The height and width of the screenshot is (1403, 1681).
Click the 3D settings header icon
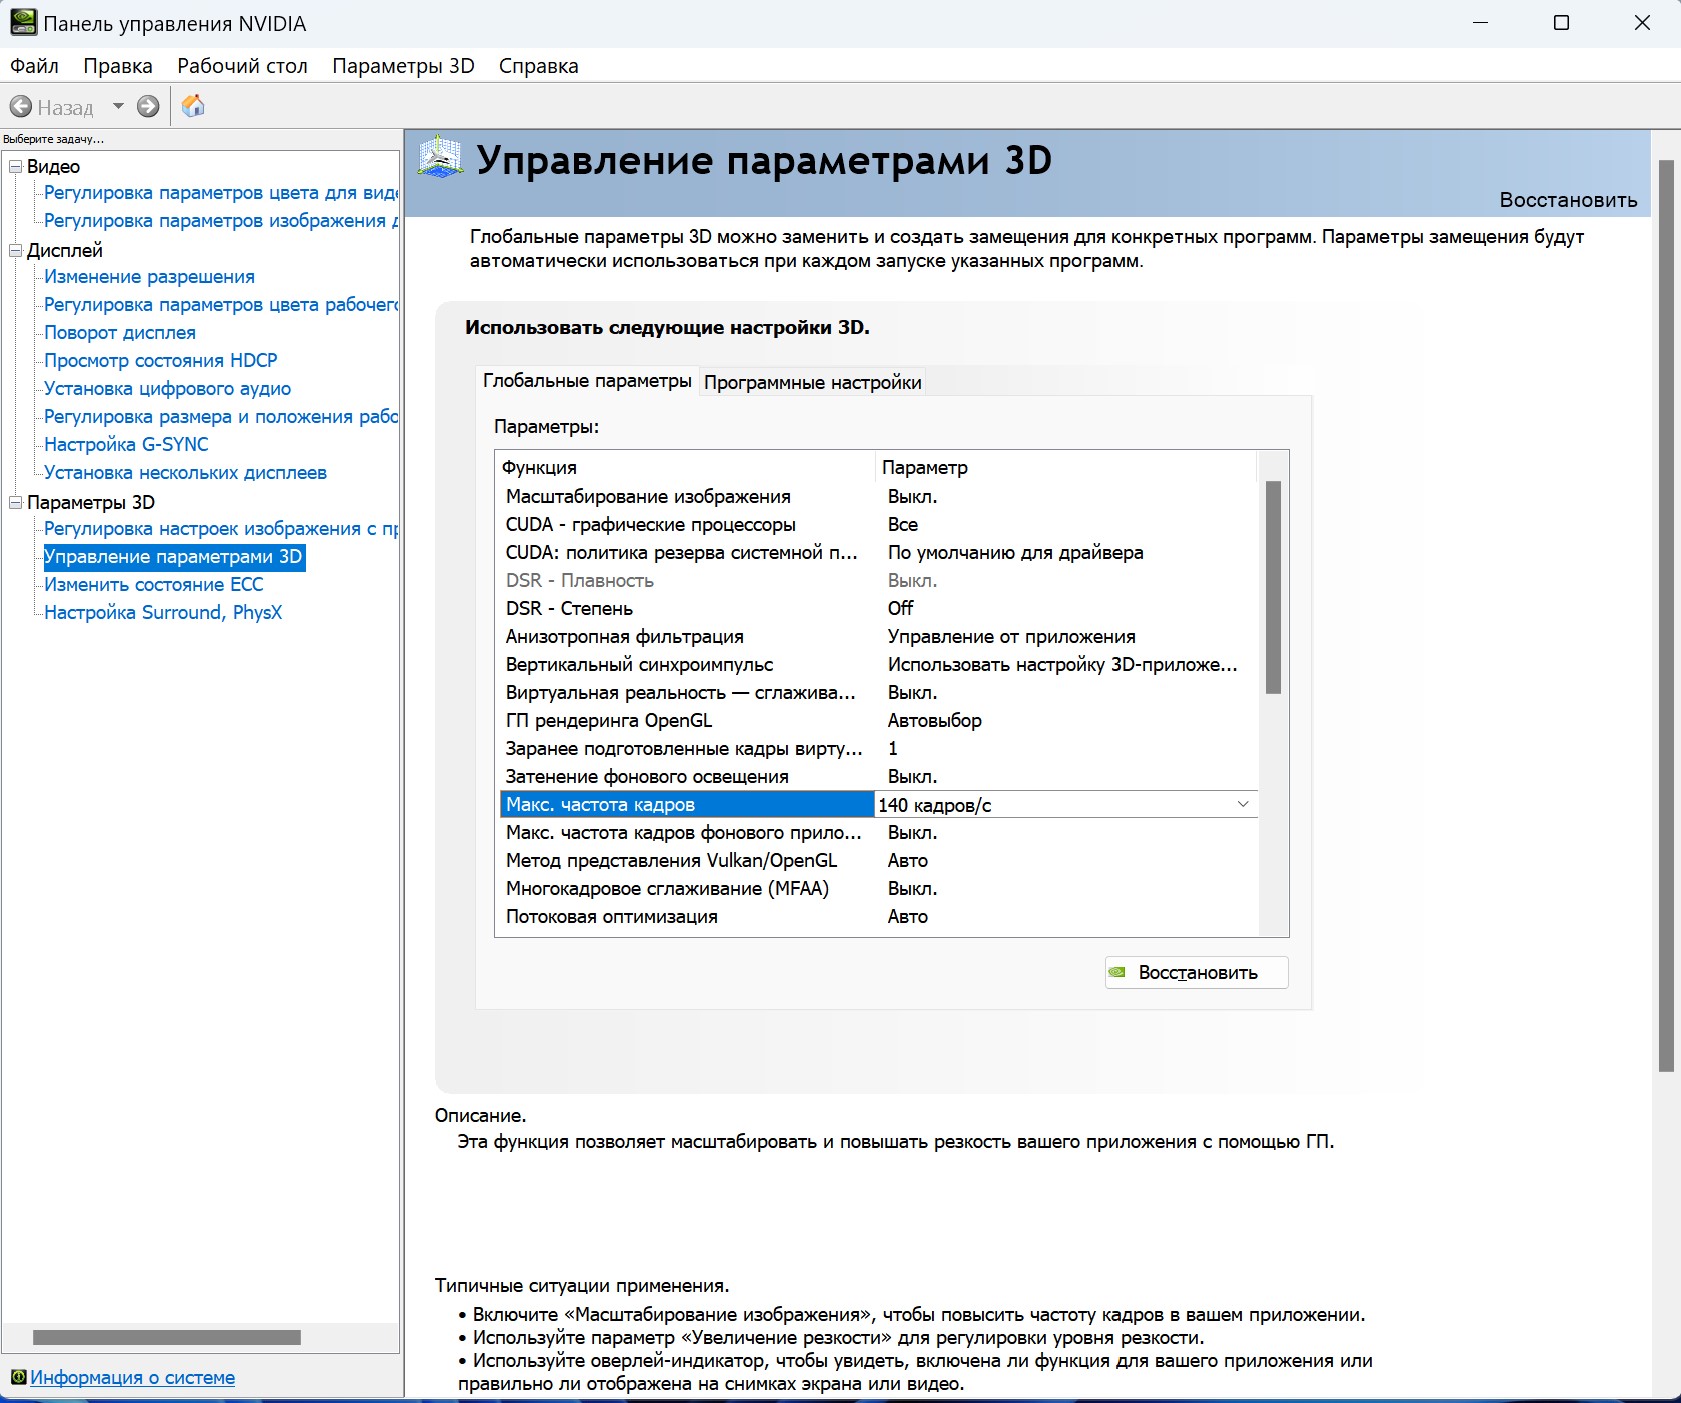click(x=440, y=158)
